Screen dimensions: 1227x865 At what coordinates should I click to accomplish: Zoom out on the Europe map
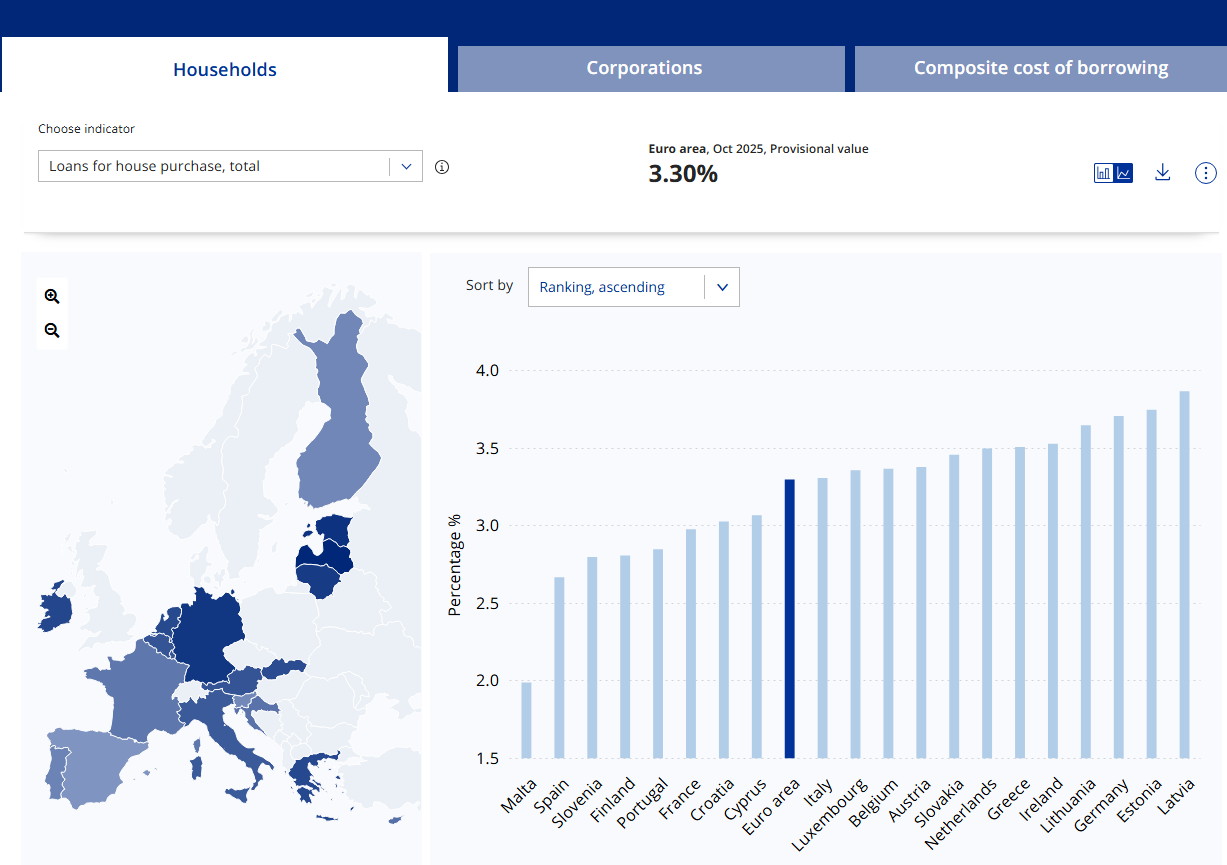tap(52, 331)
